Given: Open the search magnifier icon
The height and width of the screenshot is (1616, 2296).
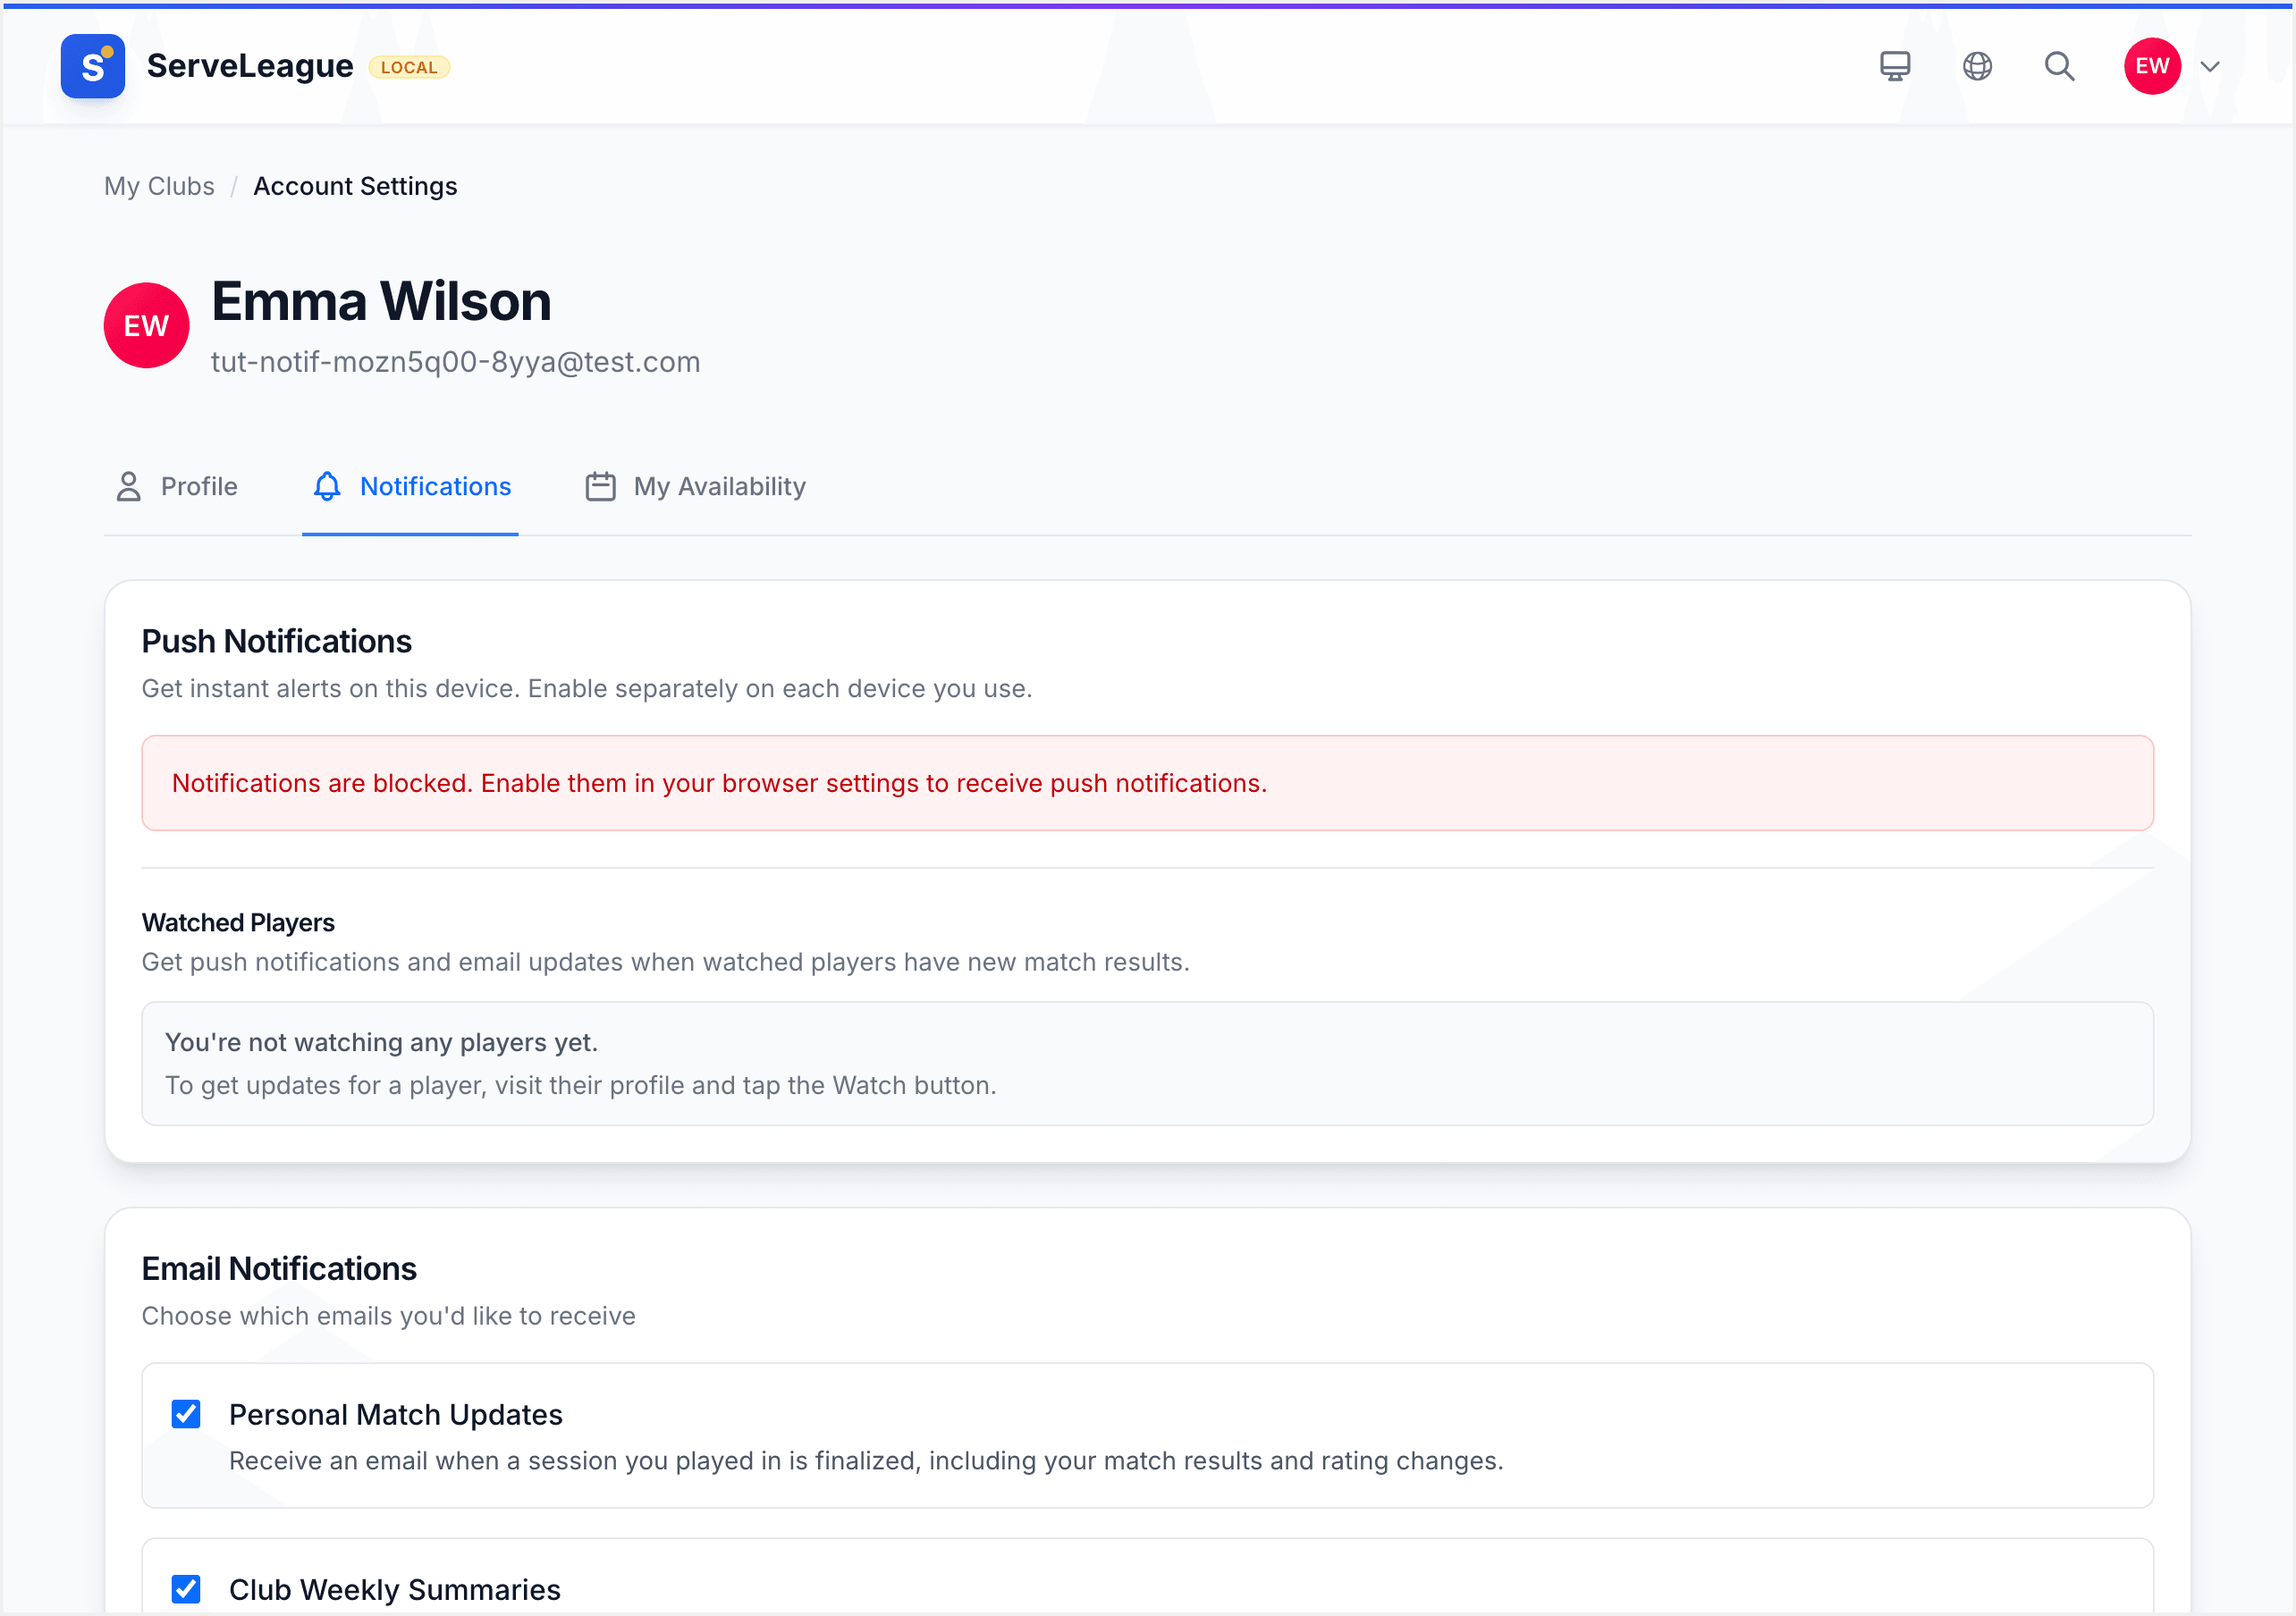Looking at the screenshot, I should 2059,66.
